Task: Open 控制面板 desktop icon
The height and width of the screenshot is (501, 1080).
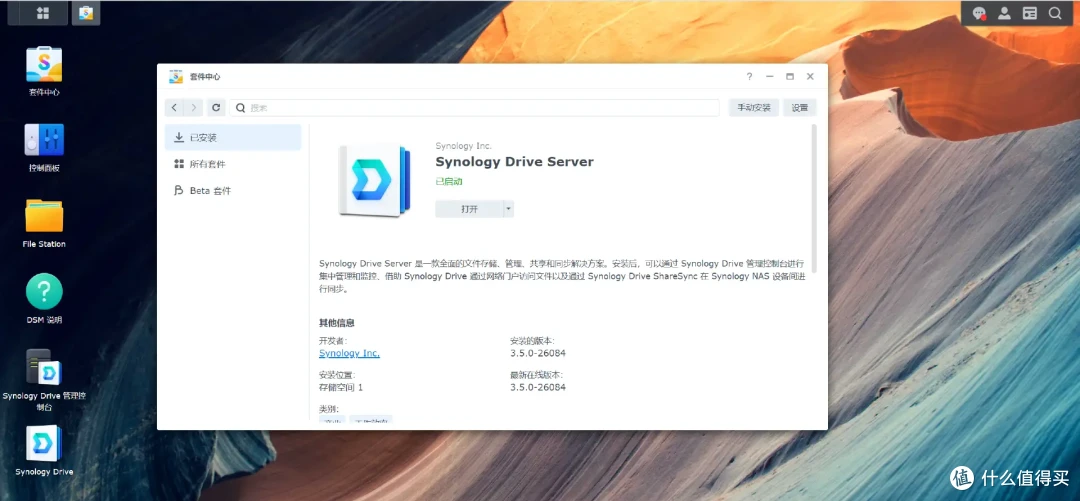Action: pyautogui.click(x=44, y=147)
